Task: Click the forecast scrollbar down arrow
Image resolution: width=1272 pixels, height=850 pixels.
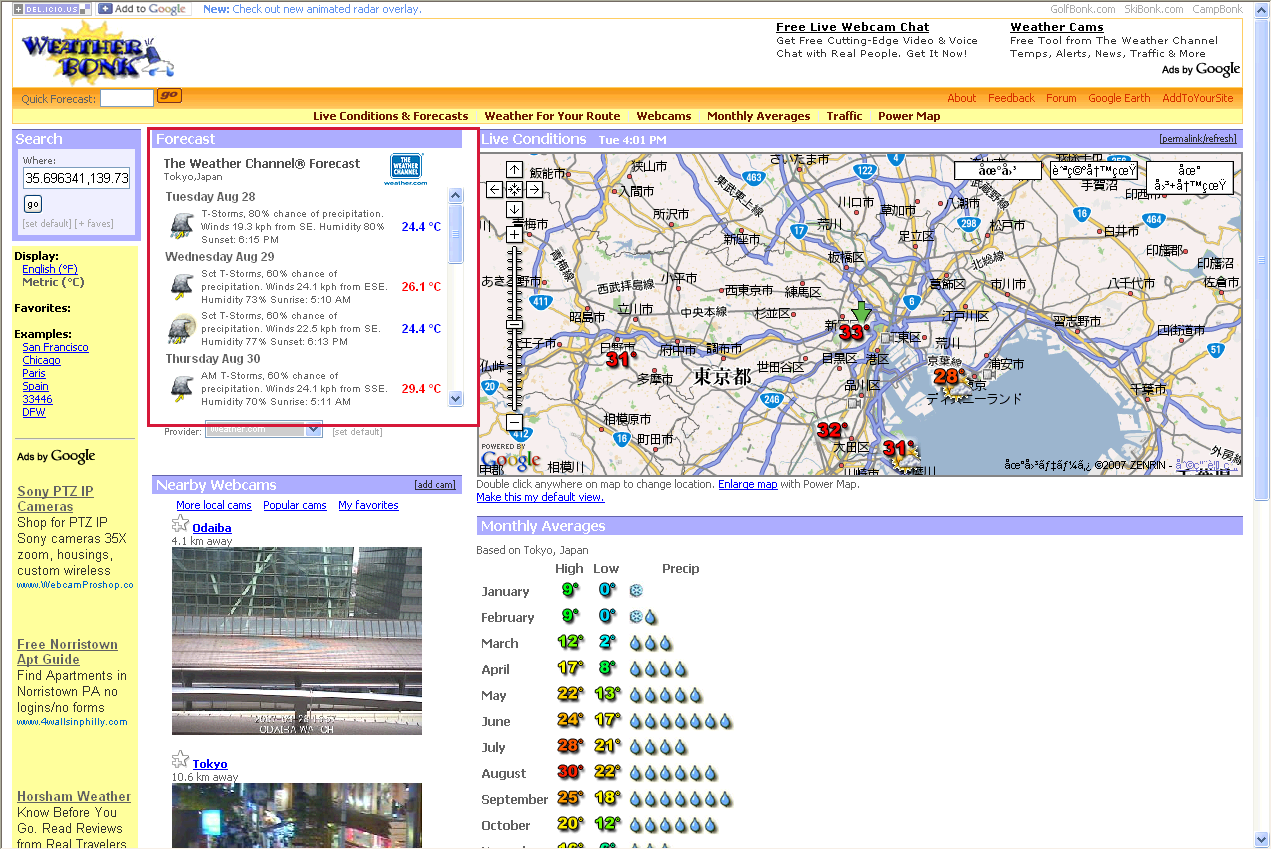Action: coord(456,398)
